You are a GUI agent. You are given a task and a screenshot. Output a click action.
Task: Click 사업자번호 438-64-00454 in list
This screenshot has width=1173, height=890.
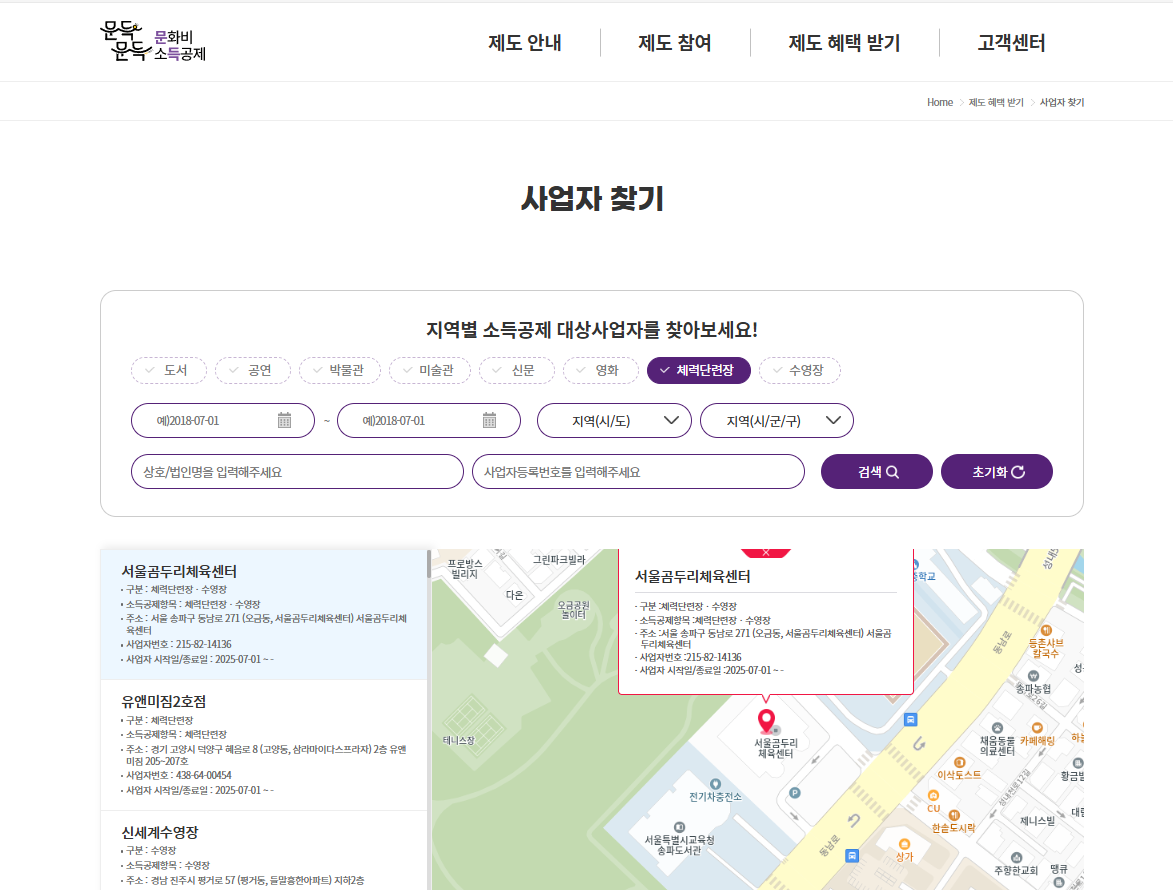(x=179, y=775)
